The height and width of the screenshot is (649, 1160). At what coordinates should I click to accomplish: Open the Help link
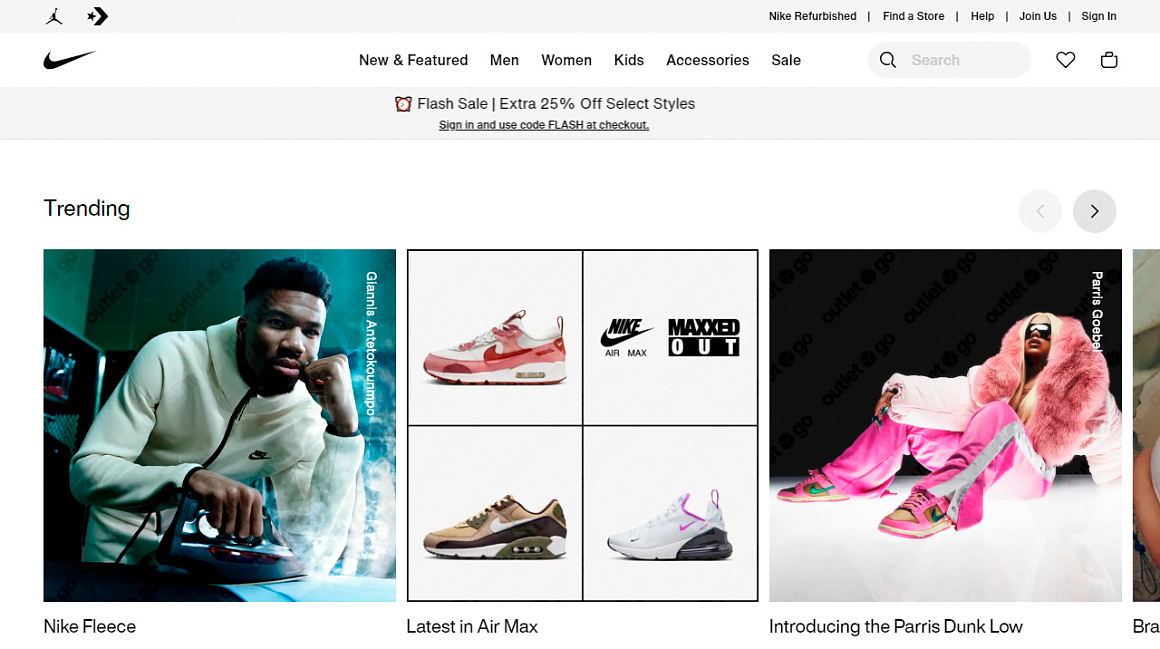(x=982, y=16)
